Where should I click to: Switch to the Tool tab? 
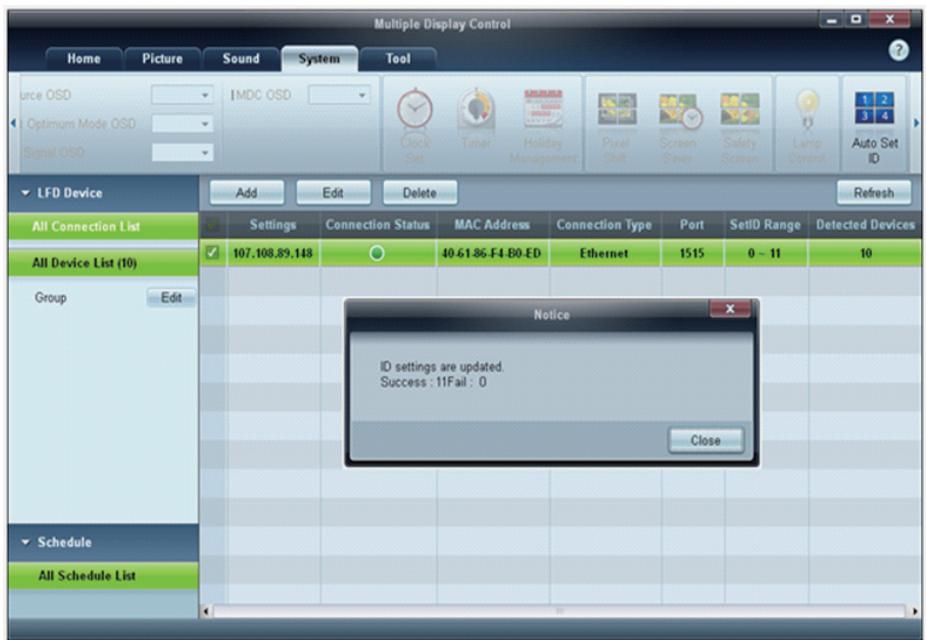[398, 59]
